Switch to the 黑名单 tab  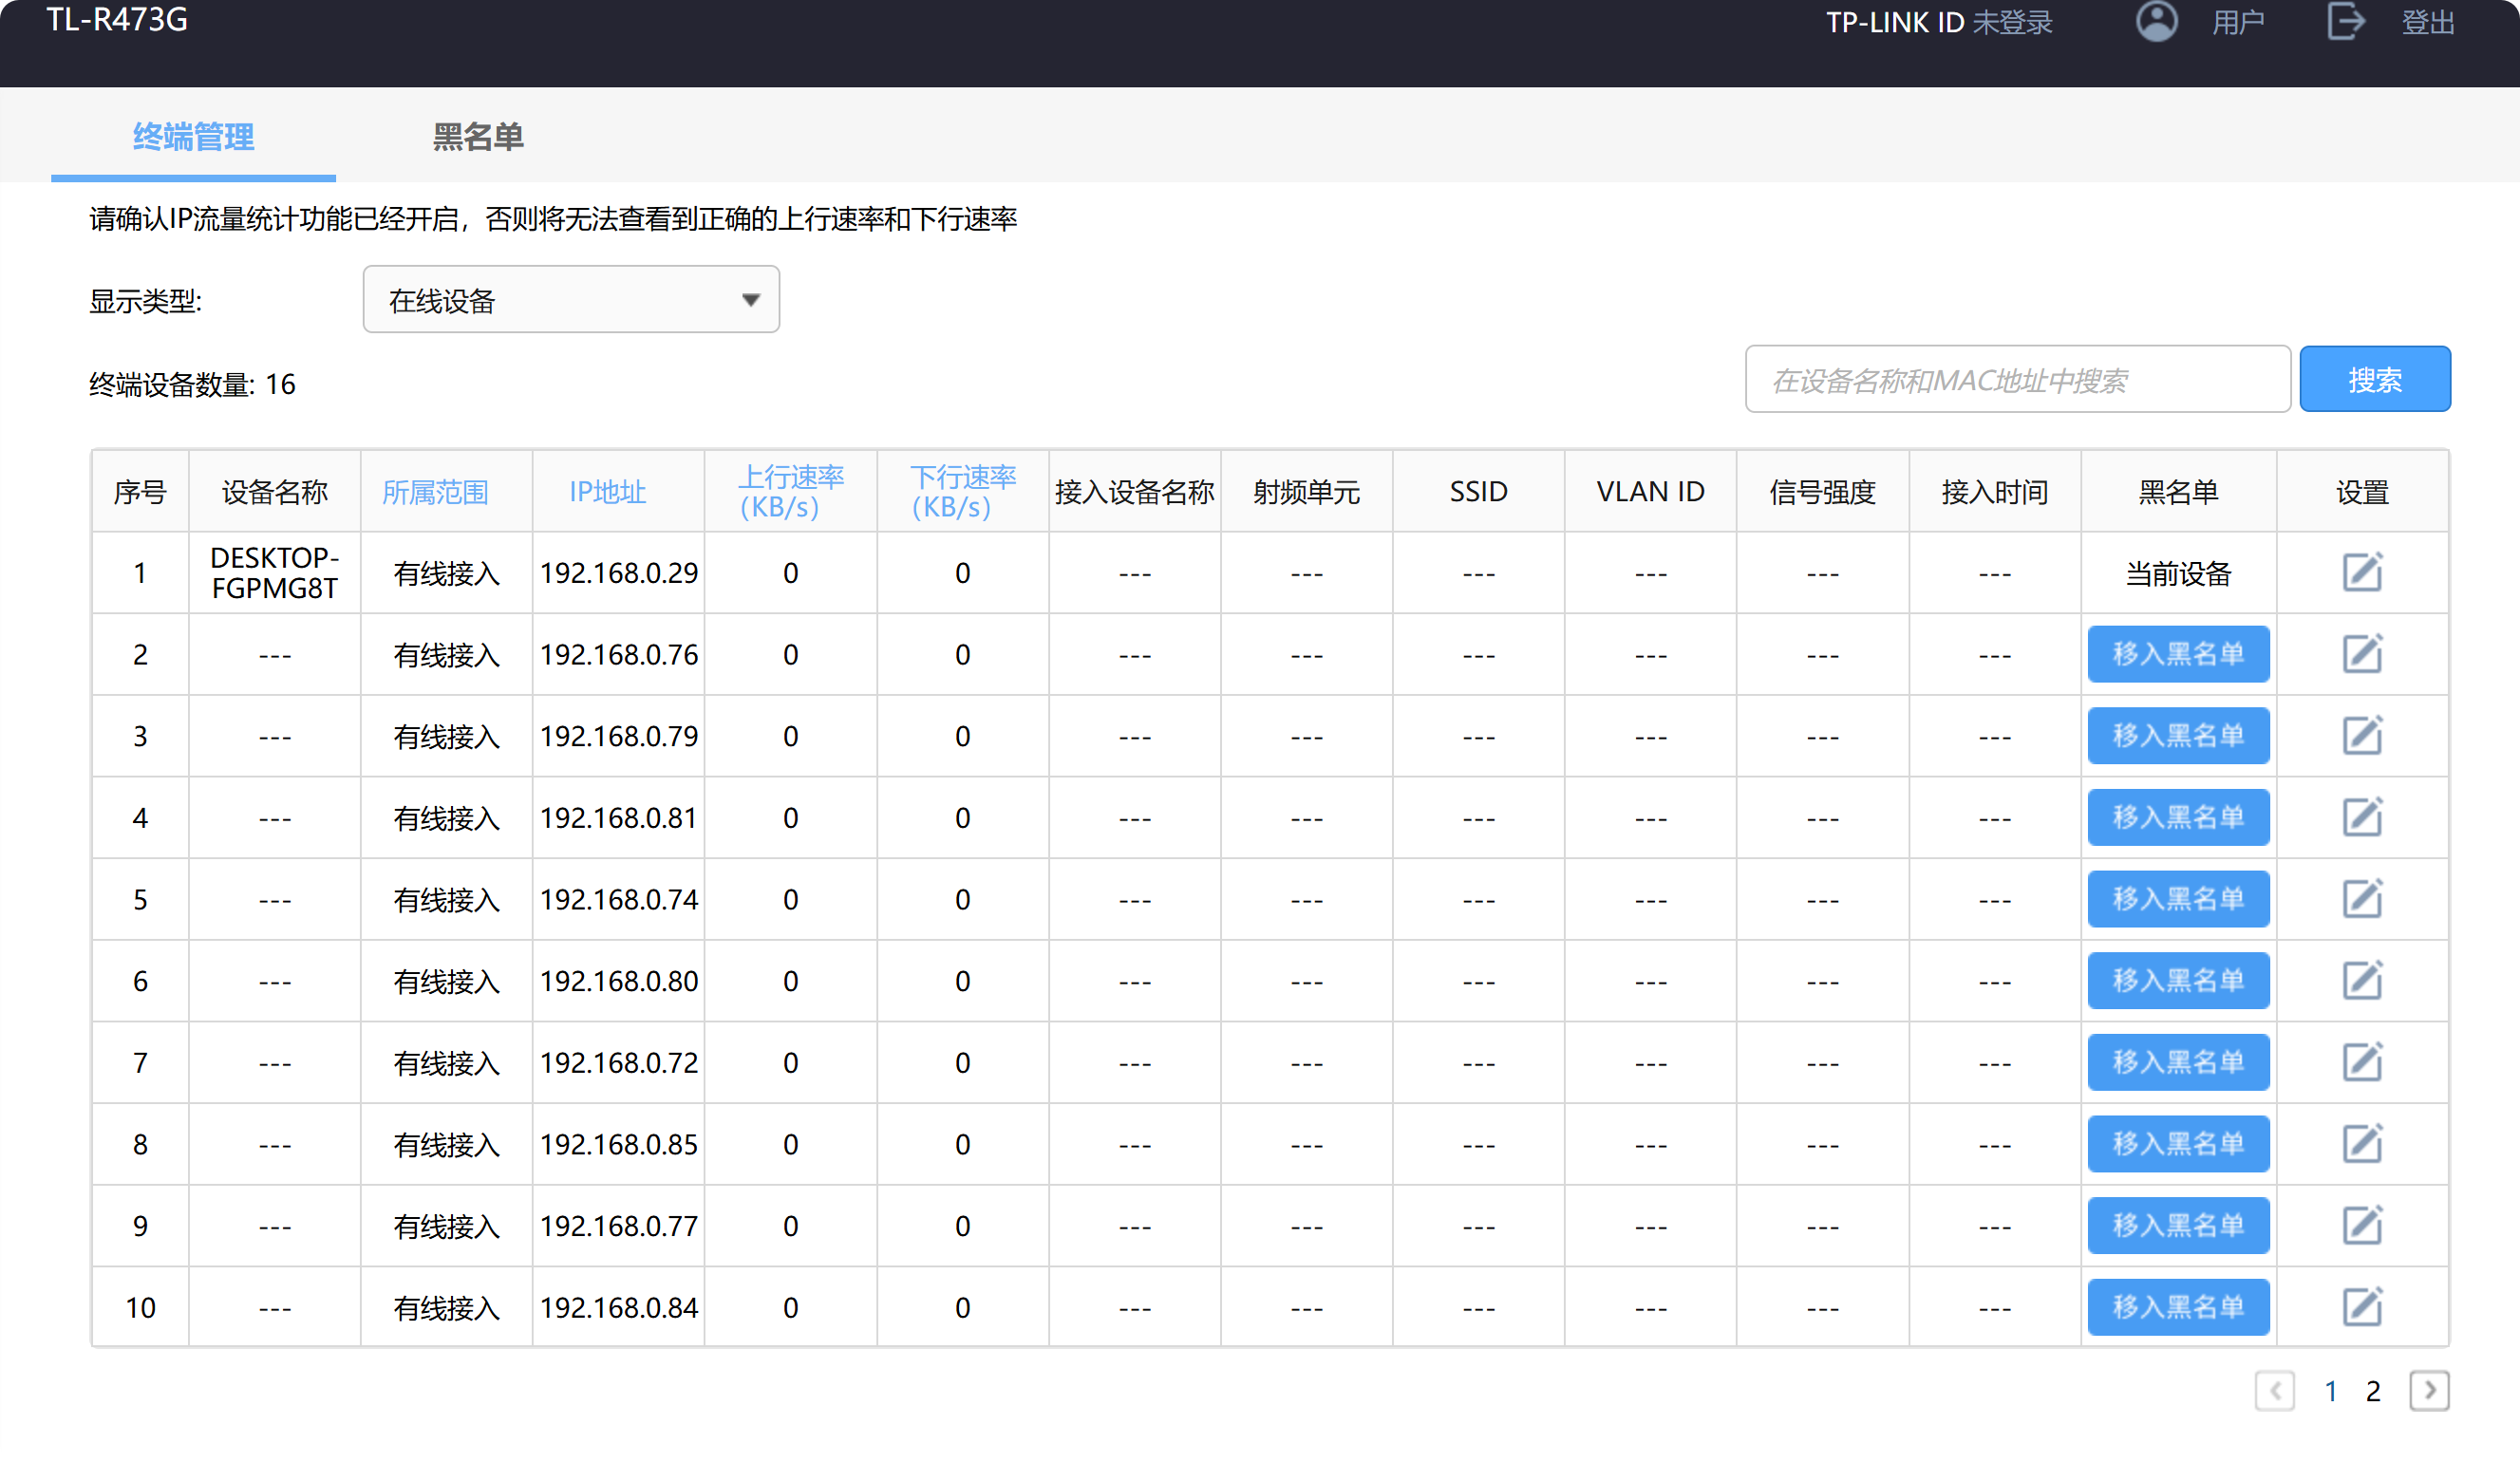coord(478,137)
